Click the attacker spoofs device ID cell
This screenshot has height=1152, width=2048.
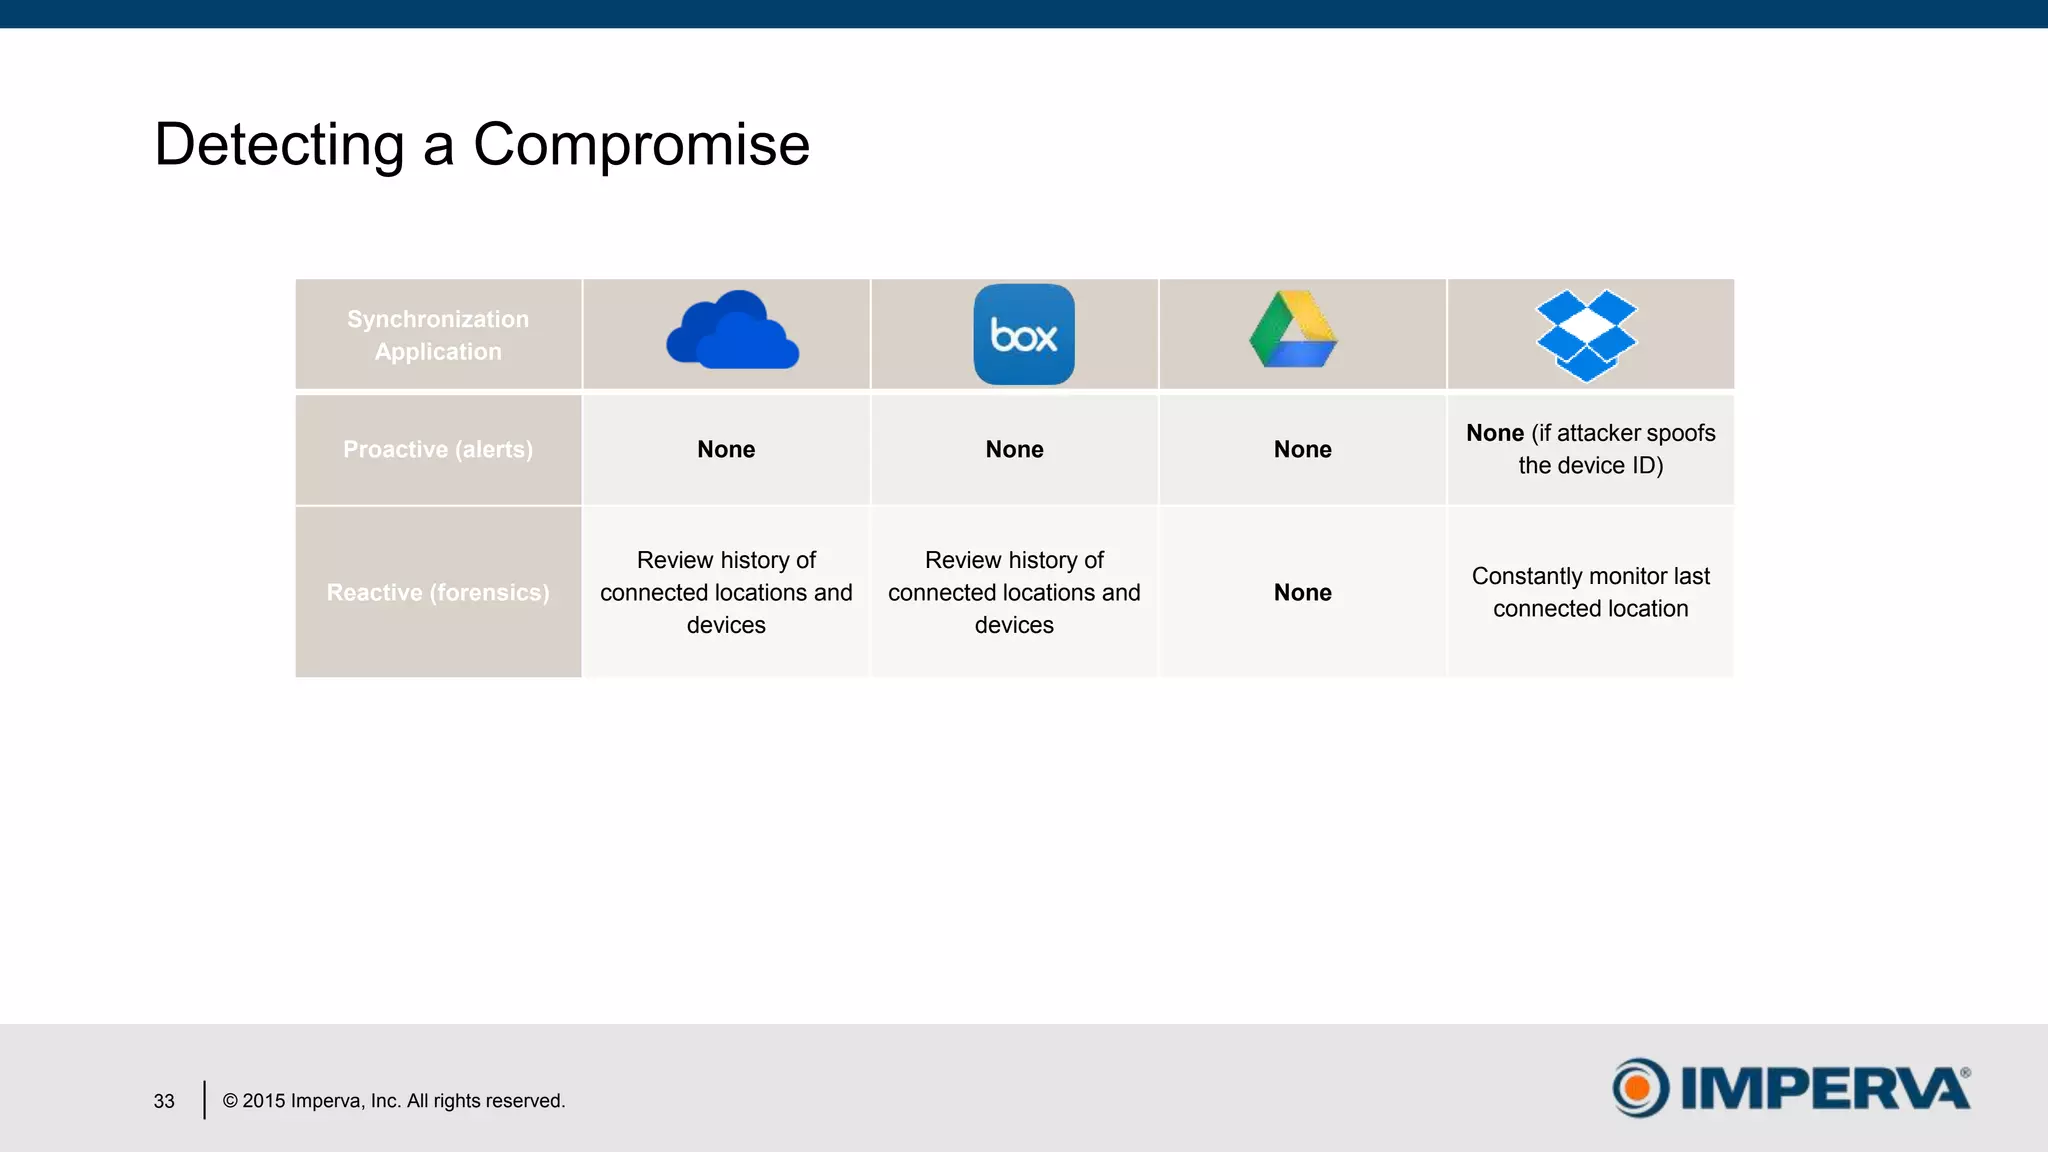click(1590, 449)
